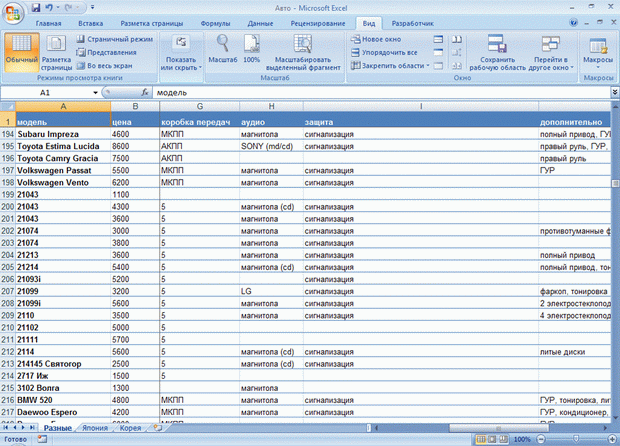The height and width of the screenshot is (446, 620).
Task: Switch to Page Layout view in status bar
Action: (x=492, y=439)
